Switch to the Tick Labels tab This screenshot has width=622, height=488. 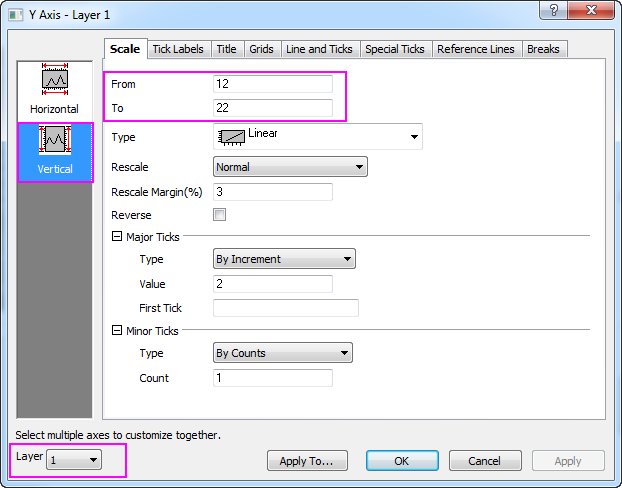[x=178, y=49]
